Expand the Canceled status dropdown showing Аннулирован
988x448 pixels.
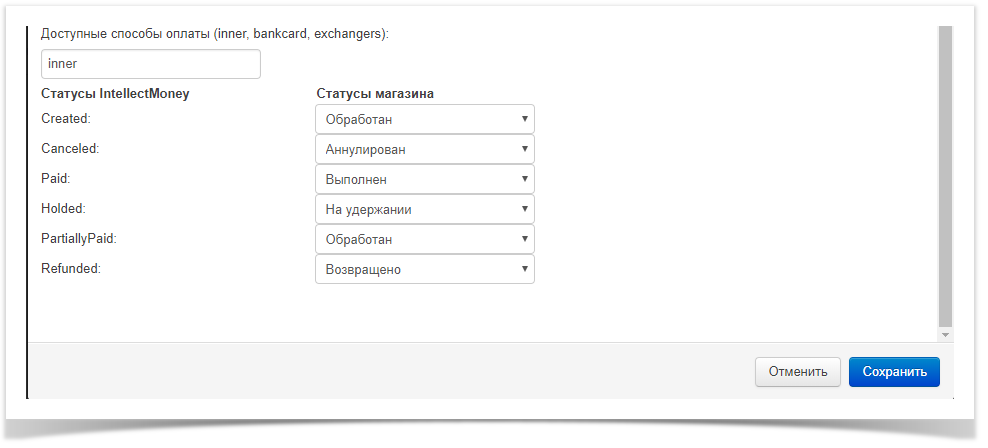pyautogui.click(x=424, y=149)
